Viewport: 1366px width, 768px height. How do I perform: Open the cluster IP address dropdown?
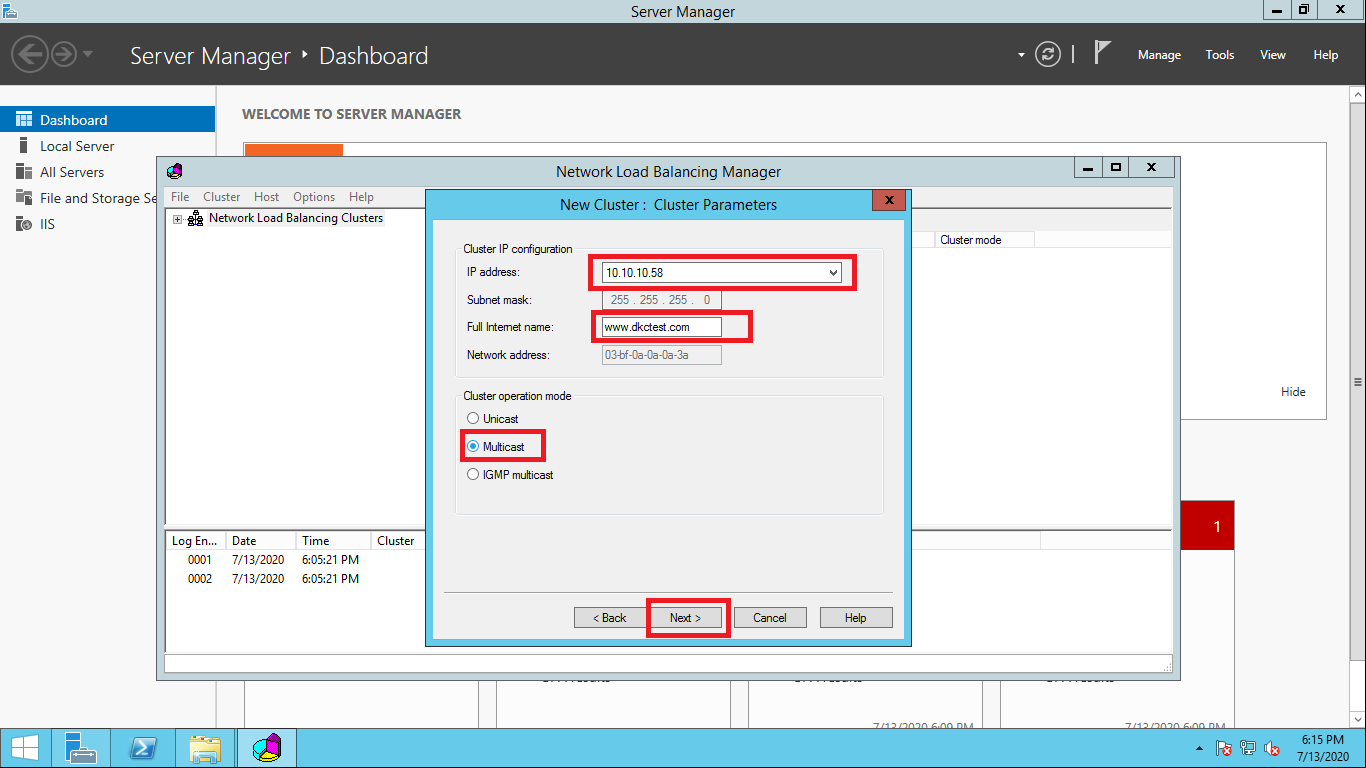pyautogui.click(x=833, y=272)
